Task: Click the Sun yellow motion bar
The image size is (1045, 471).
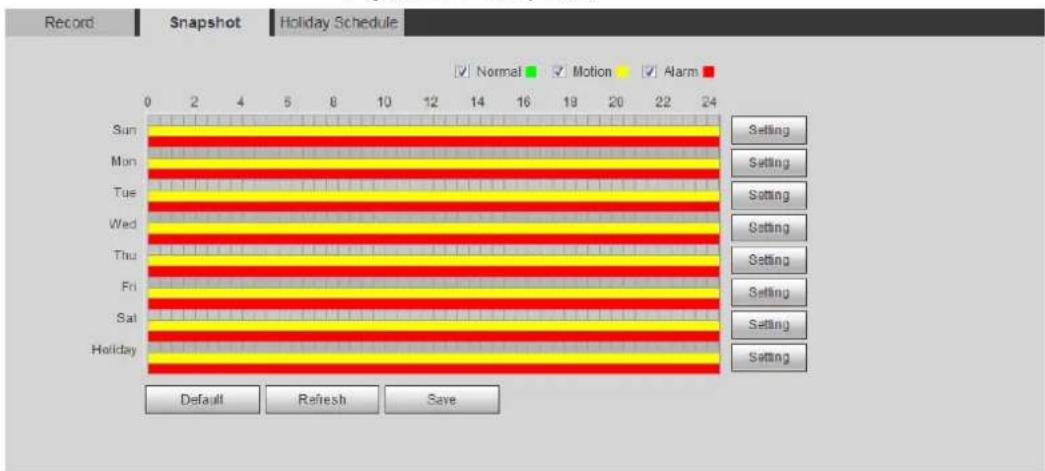Action: [433, 131]
